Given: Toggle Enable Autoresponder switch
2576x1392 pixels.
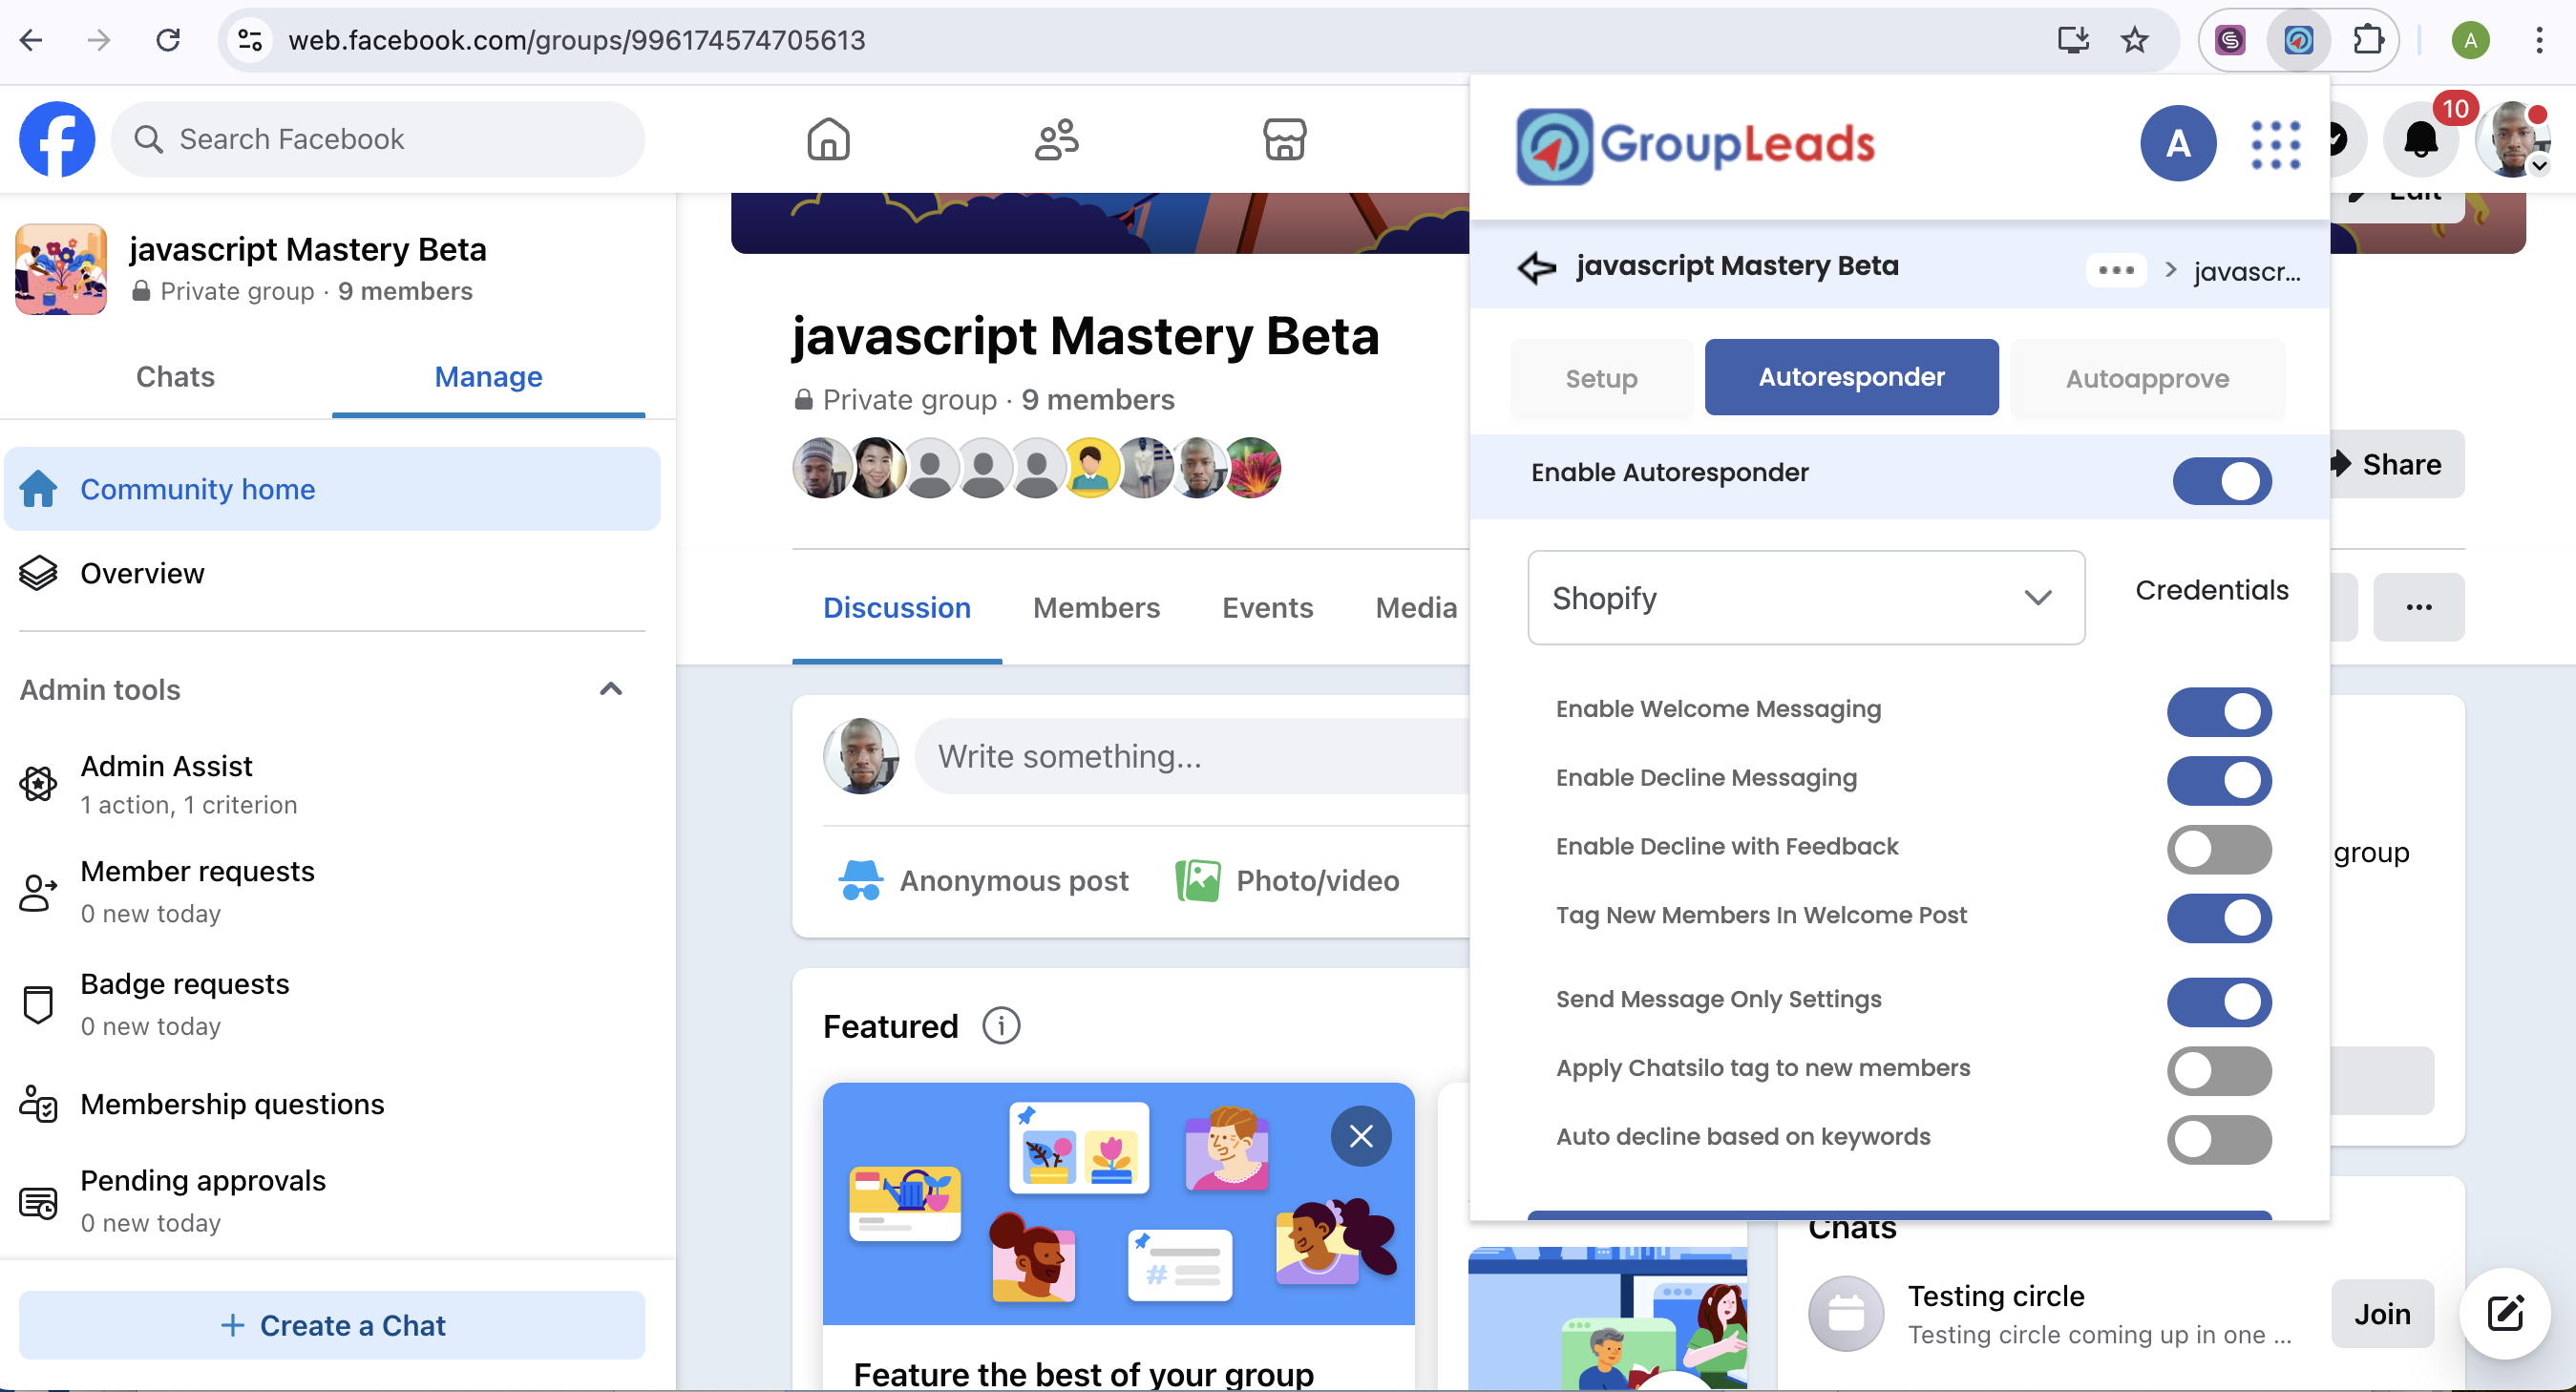Looking at the screenshot, I should coord(2221,481).
